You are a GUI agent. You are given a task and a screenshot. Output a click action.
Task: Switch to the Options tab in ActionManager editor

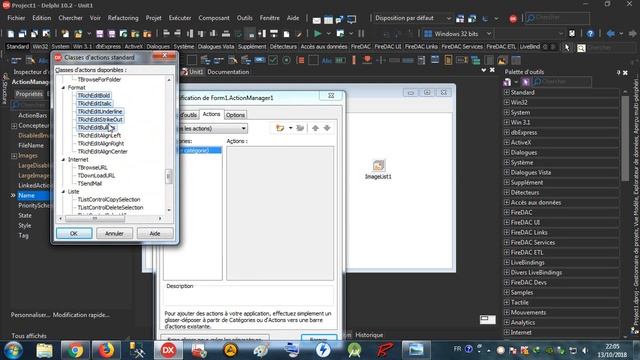point(236,115)
